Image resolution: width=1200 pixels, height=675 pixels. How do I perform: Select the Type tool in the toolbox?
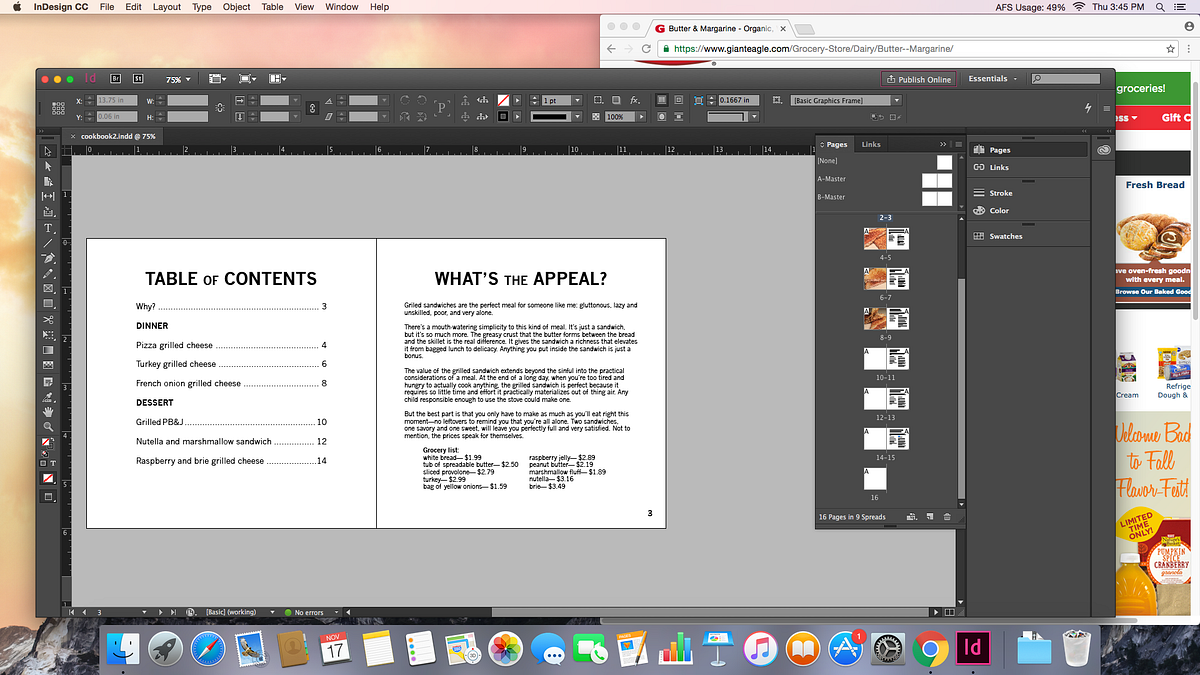pyautogui.click(x=47, y=228)
